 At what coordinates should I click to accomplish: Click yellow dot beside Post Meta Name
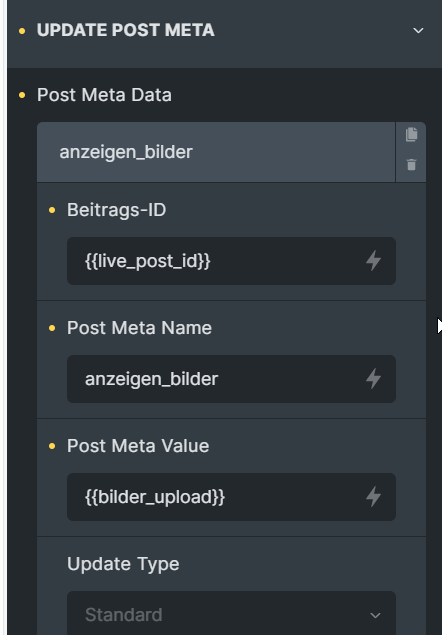coord(52,328)
